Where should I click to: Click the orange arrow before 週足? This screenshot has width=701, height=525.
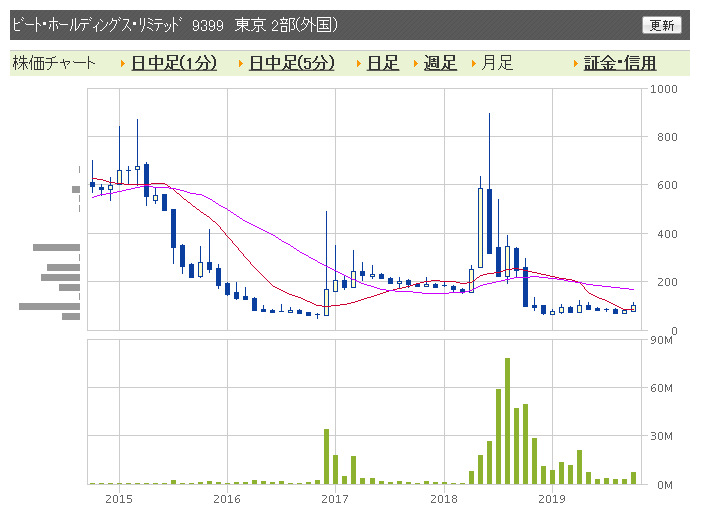(415, 64)
